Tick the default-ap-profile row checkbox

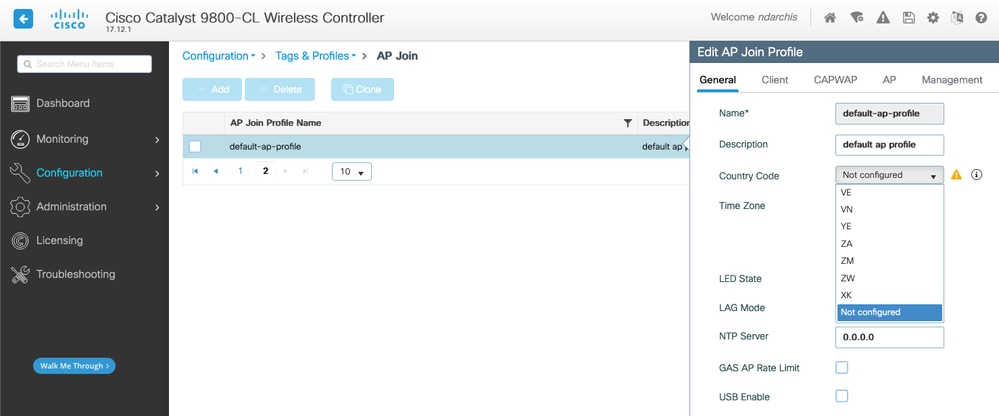[195, 147]
